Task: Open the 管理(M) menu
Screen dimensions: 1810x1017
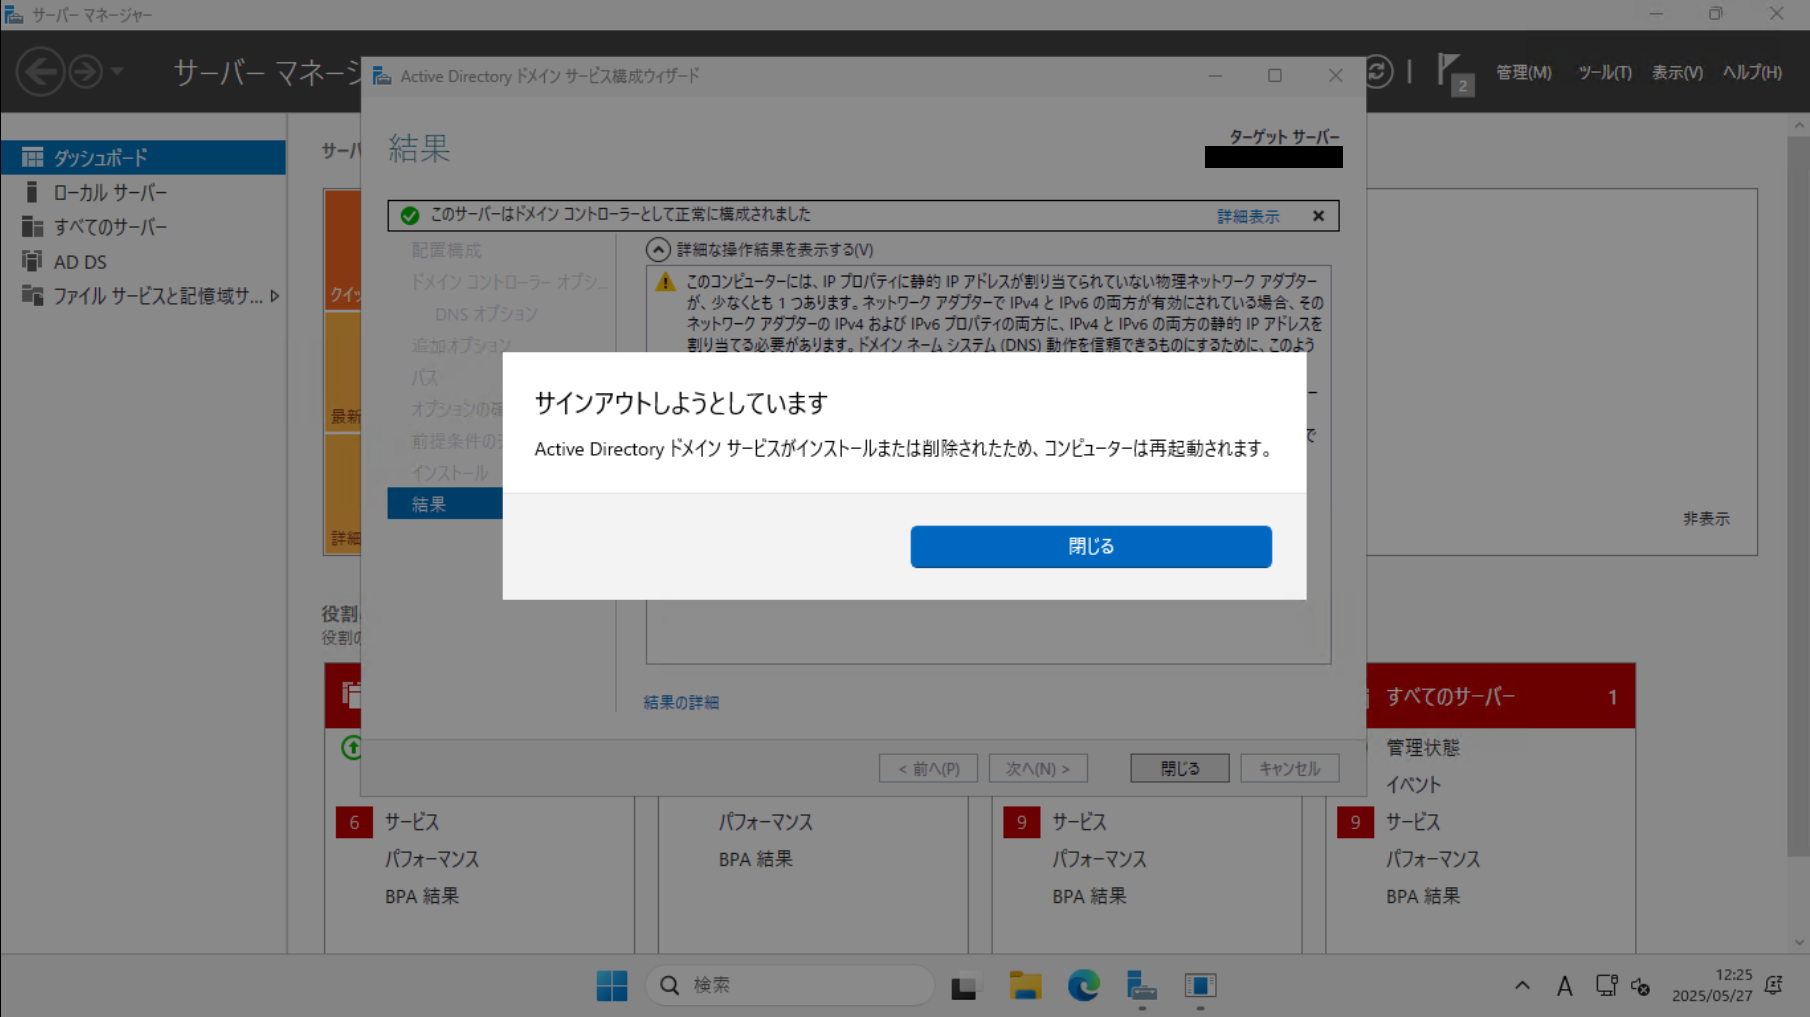Action: tap(1523, 72)
